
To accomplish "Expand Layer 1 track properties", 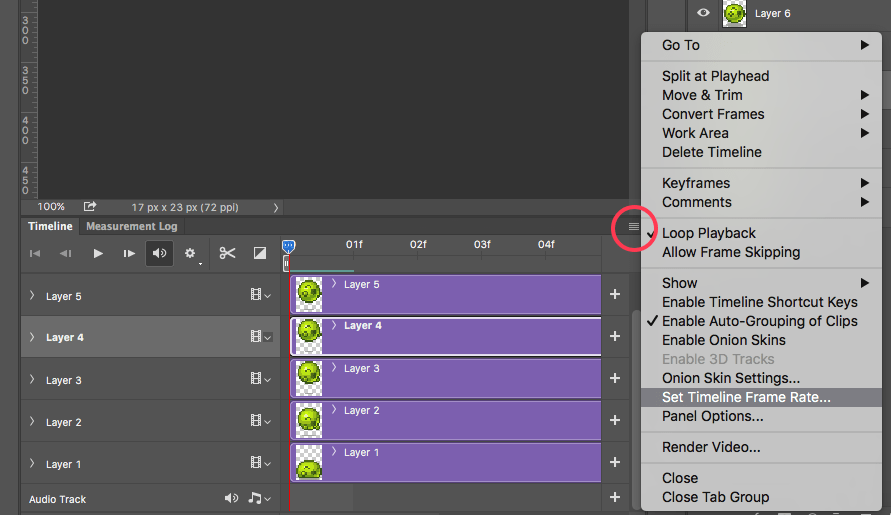I will [x=32, y=463].
